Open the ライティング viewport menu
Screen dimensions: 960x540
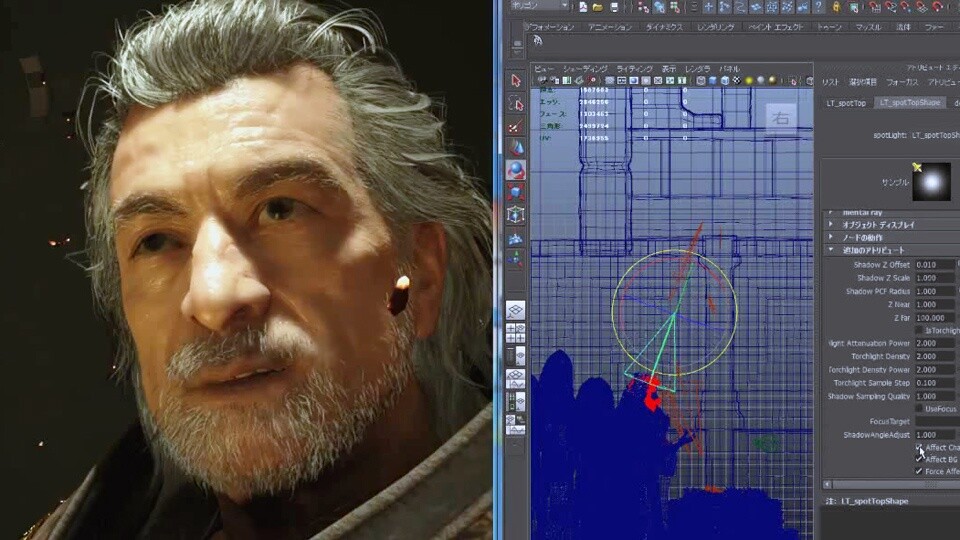tap(634, 69)
